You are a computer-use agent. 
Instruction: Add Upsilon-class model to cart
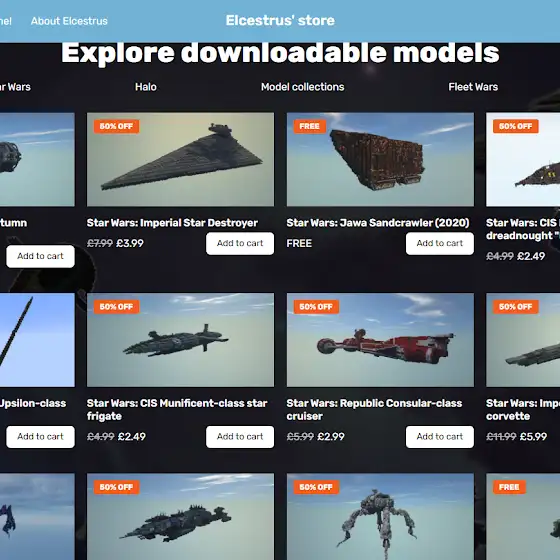click(x=40, y=436)
